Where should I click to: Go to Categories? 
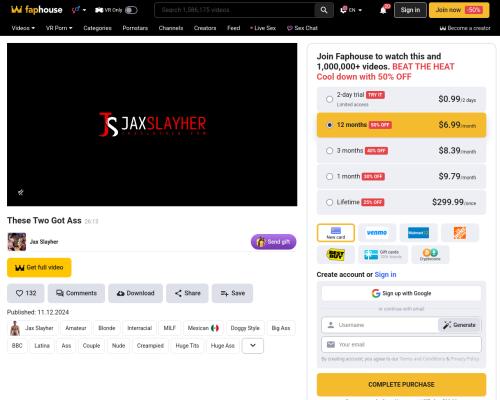(97, 28)
